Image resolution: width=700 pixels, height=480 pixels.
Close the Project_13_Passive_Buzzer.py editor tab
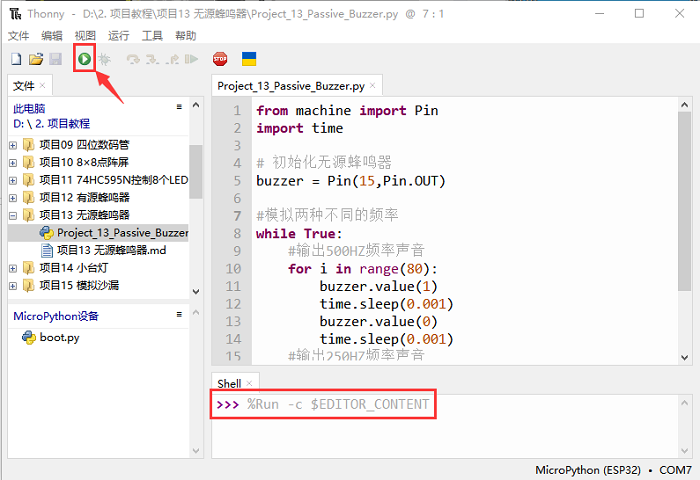tap(373, 87)
